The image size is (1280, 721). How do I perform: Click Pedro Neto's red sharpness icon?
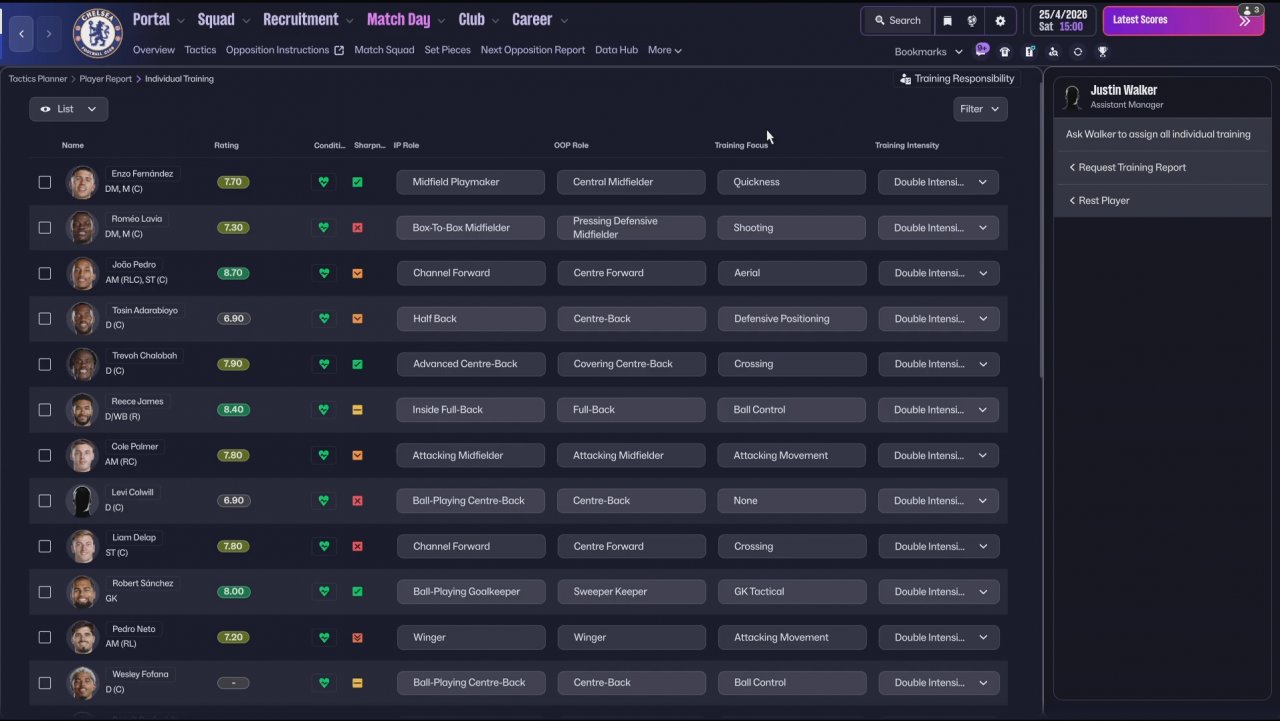click(x=357, y=637)
